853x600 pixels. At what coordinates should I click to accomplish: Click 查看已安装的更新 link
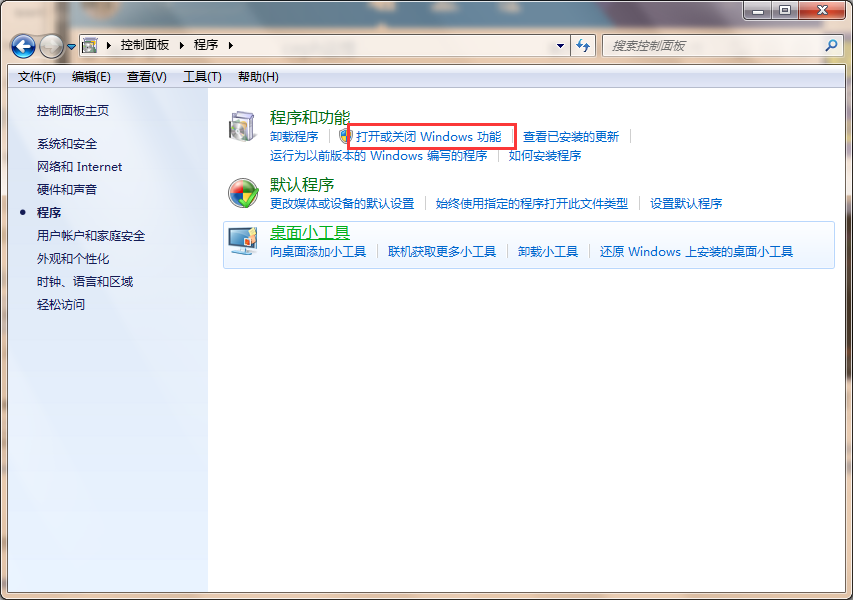click(x=571, y=137)
